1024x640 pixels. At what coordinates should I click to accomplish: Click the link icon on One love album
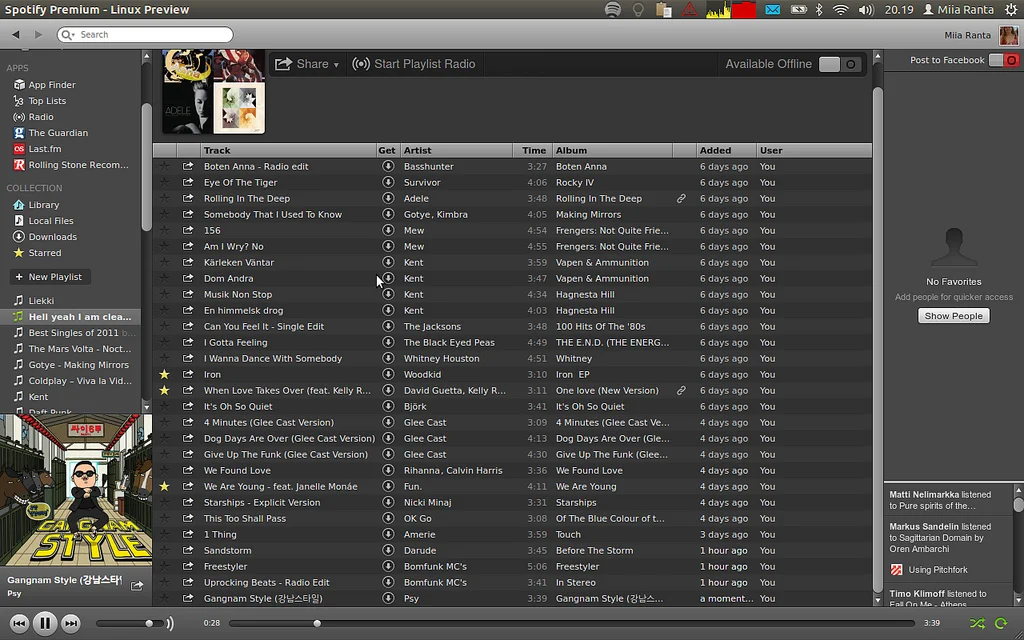(x=681, y=391)
